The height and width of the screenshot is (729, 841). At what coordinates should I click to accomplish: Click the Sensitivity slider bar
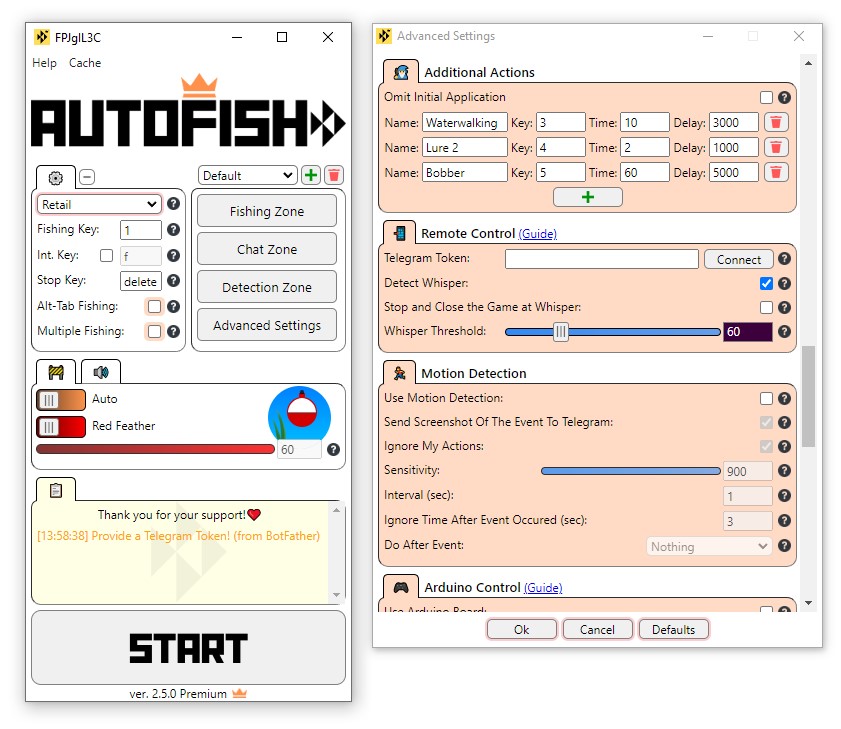631,471
